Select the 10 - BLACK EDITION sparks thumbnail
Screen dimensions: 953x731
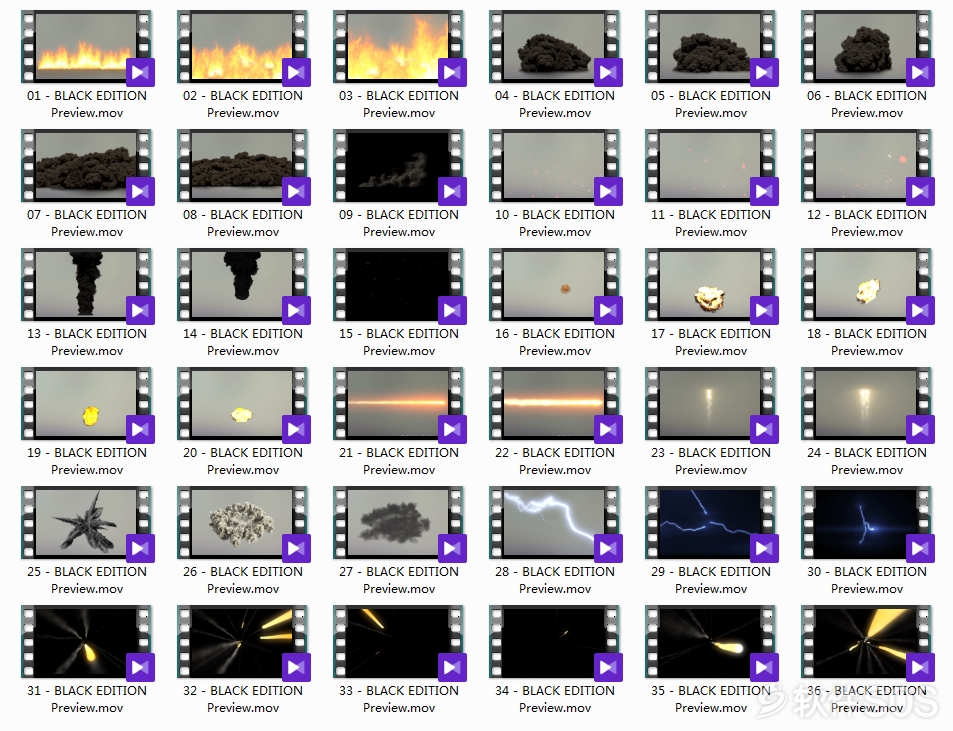click(554, 165)
